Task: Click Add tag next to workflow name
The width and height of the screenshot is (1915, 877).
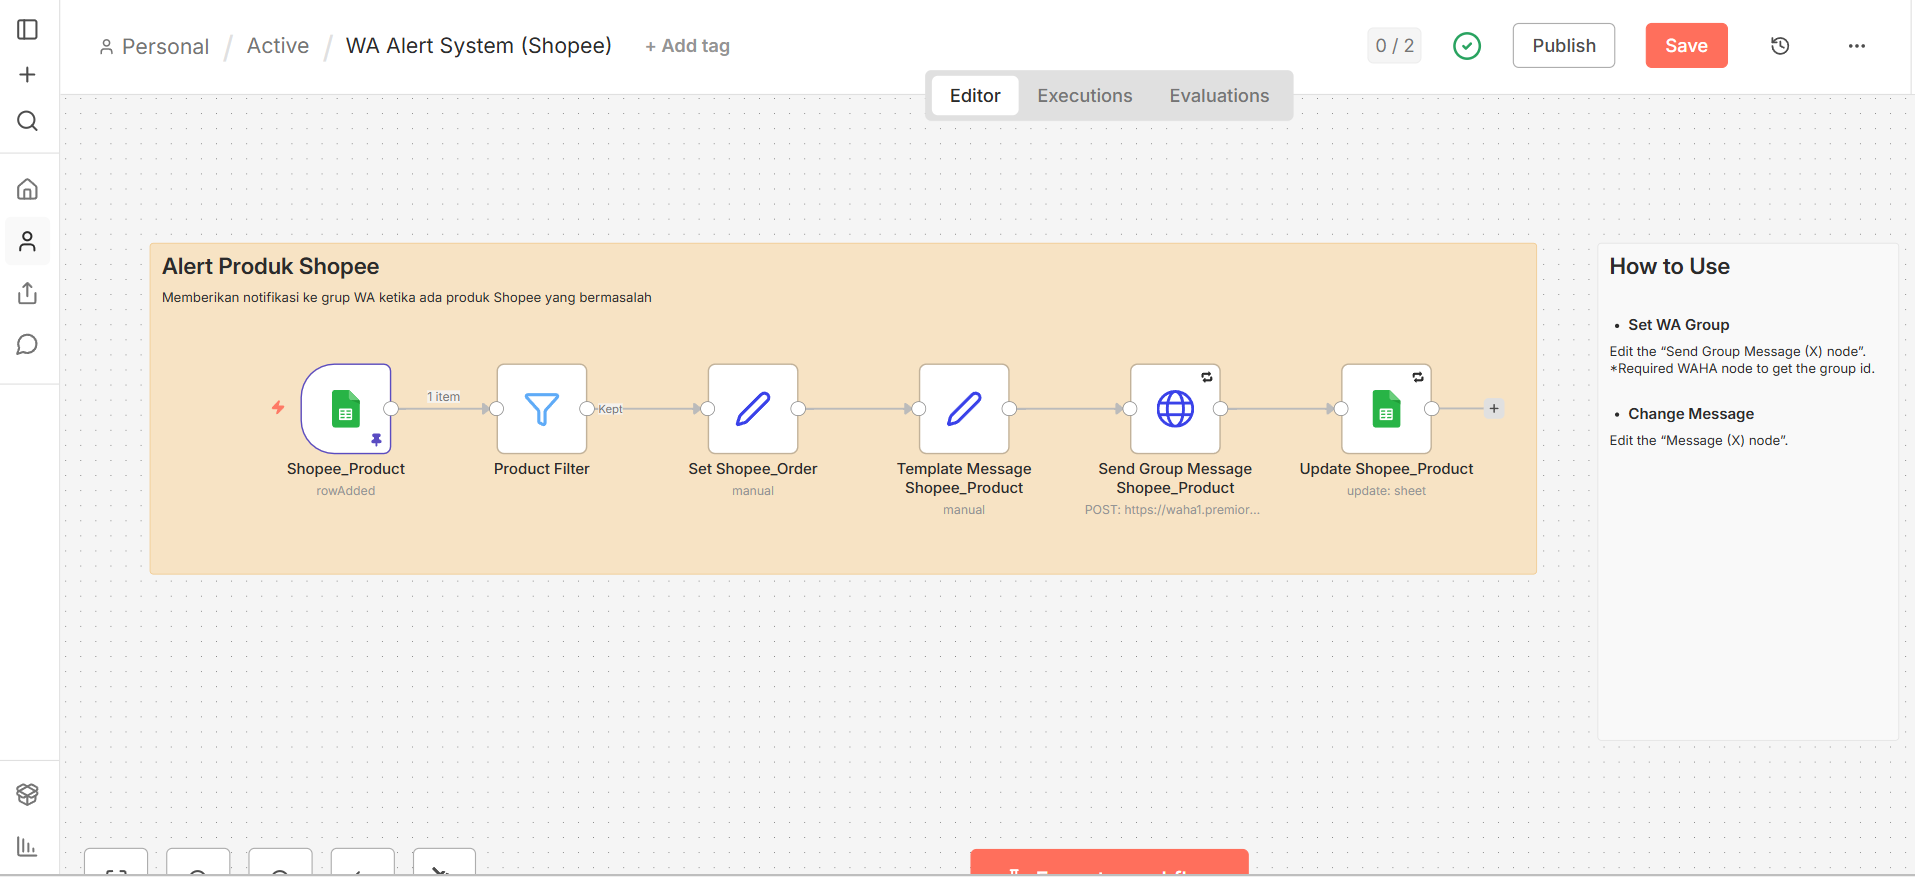Action: tap(687, 46)
